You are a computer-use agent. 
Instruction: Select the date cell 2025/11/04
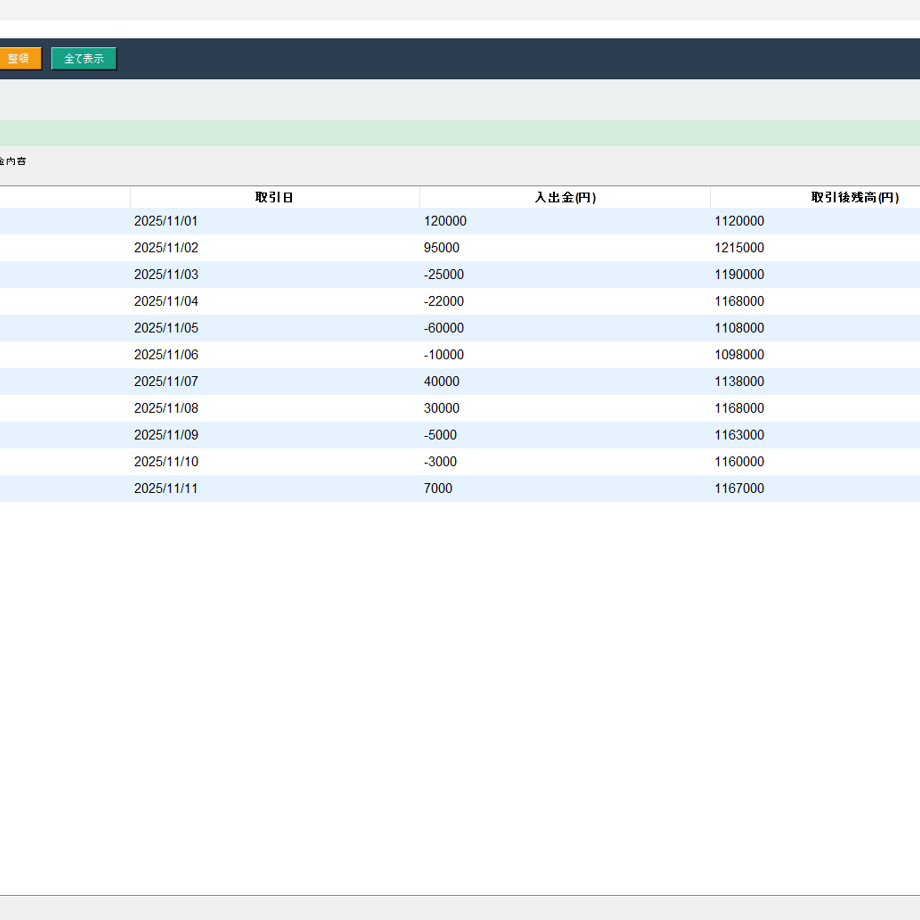coord(166,301)
